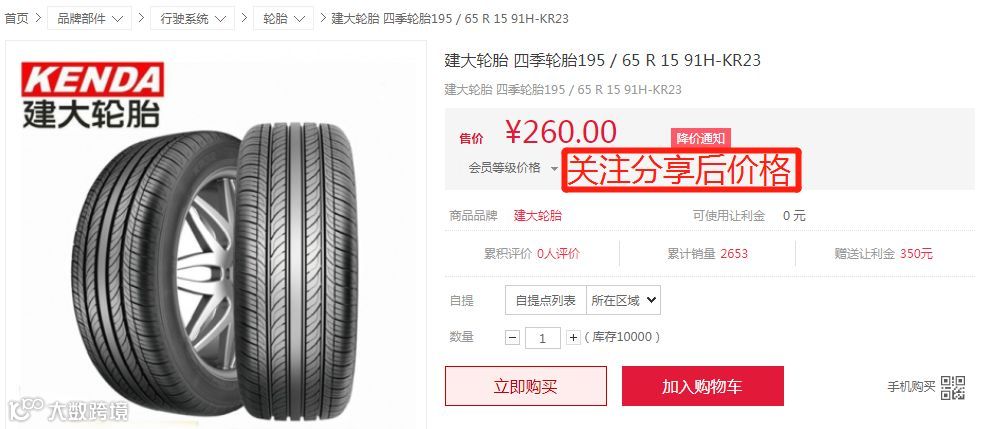Go to 首页 in the breadcrumb
The image size is (981, 429).
[x=16, y=19]
